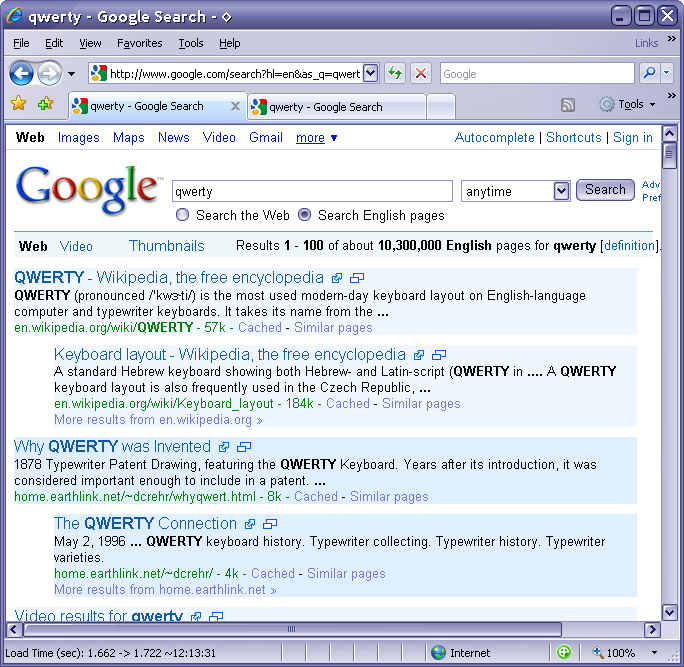The width and height of the screenshot is (684, 667).
Task: Open the Tools gear menu
Action: pyautogui.click(x=626, y=104)
